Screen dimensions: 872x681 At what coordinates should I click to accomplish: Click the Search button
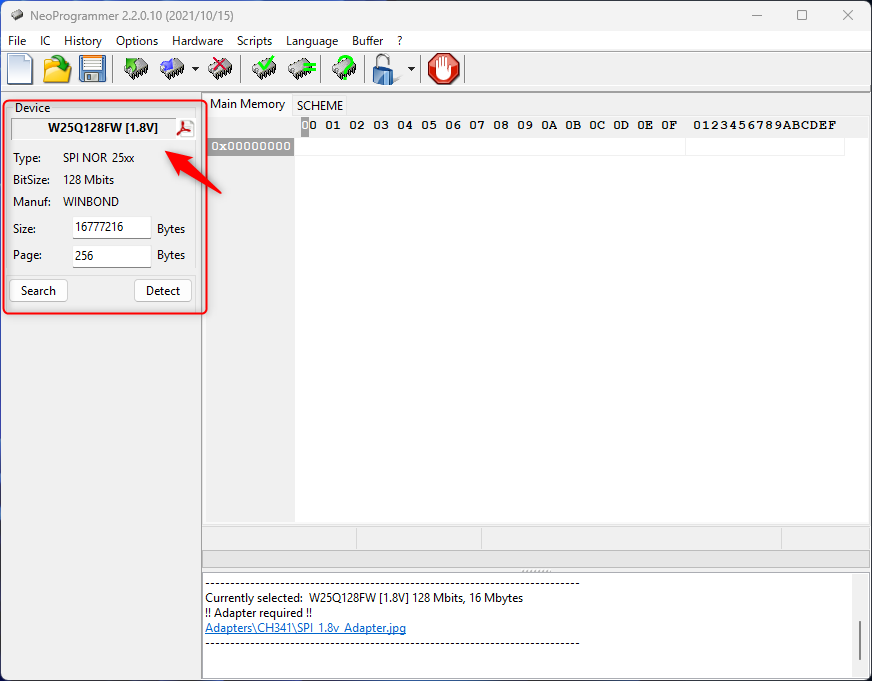[x=38, y=291]
